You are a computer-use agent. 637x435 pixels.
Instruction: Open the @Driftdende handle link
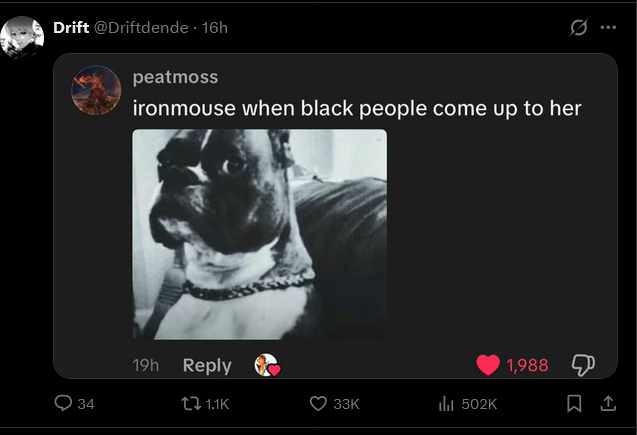(141, 28)
